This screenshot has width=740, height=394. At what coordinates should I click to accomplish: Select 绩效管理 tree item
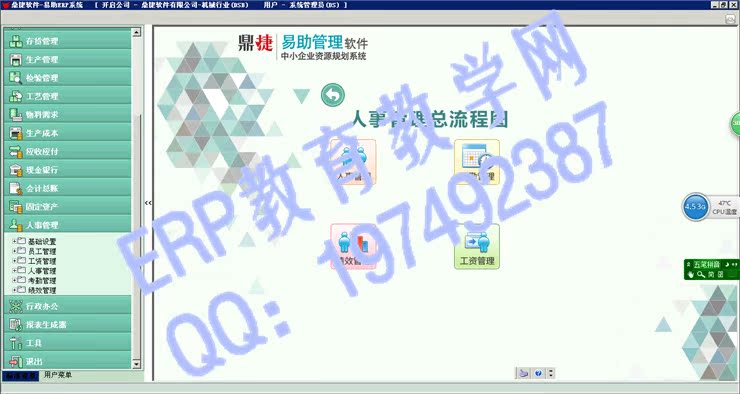coord(42,290)
